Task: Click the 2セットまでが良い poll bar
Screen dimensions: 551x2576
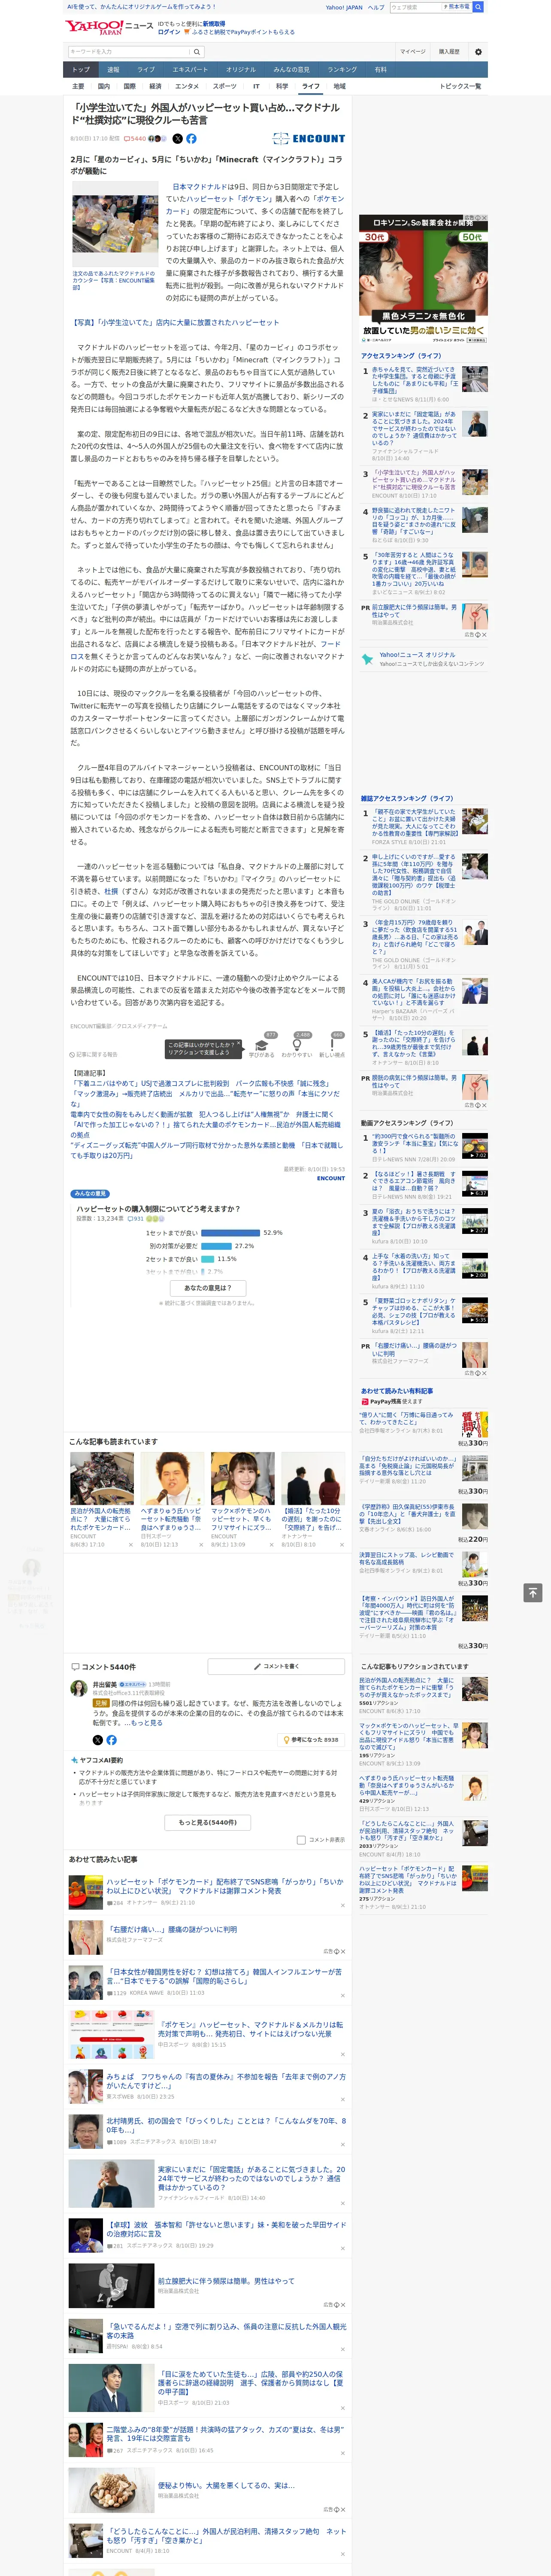Action: point(208,1259)
